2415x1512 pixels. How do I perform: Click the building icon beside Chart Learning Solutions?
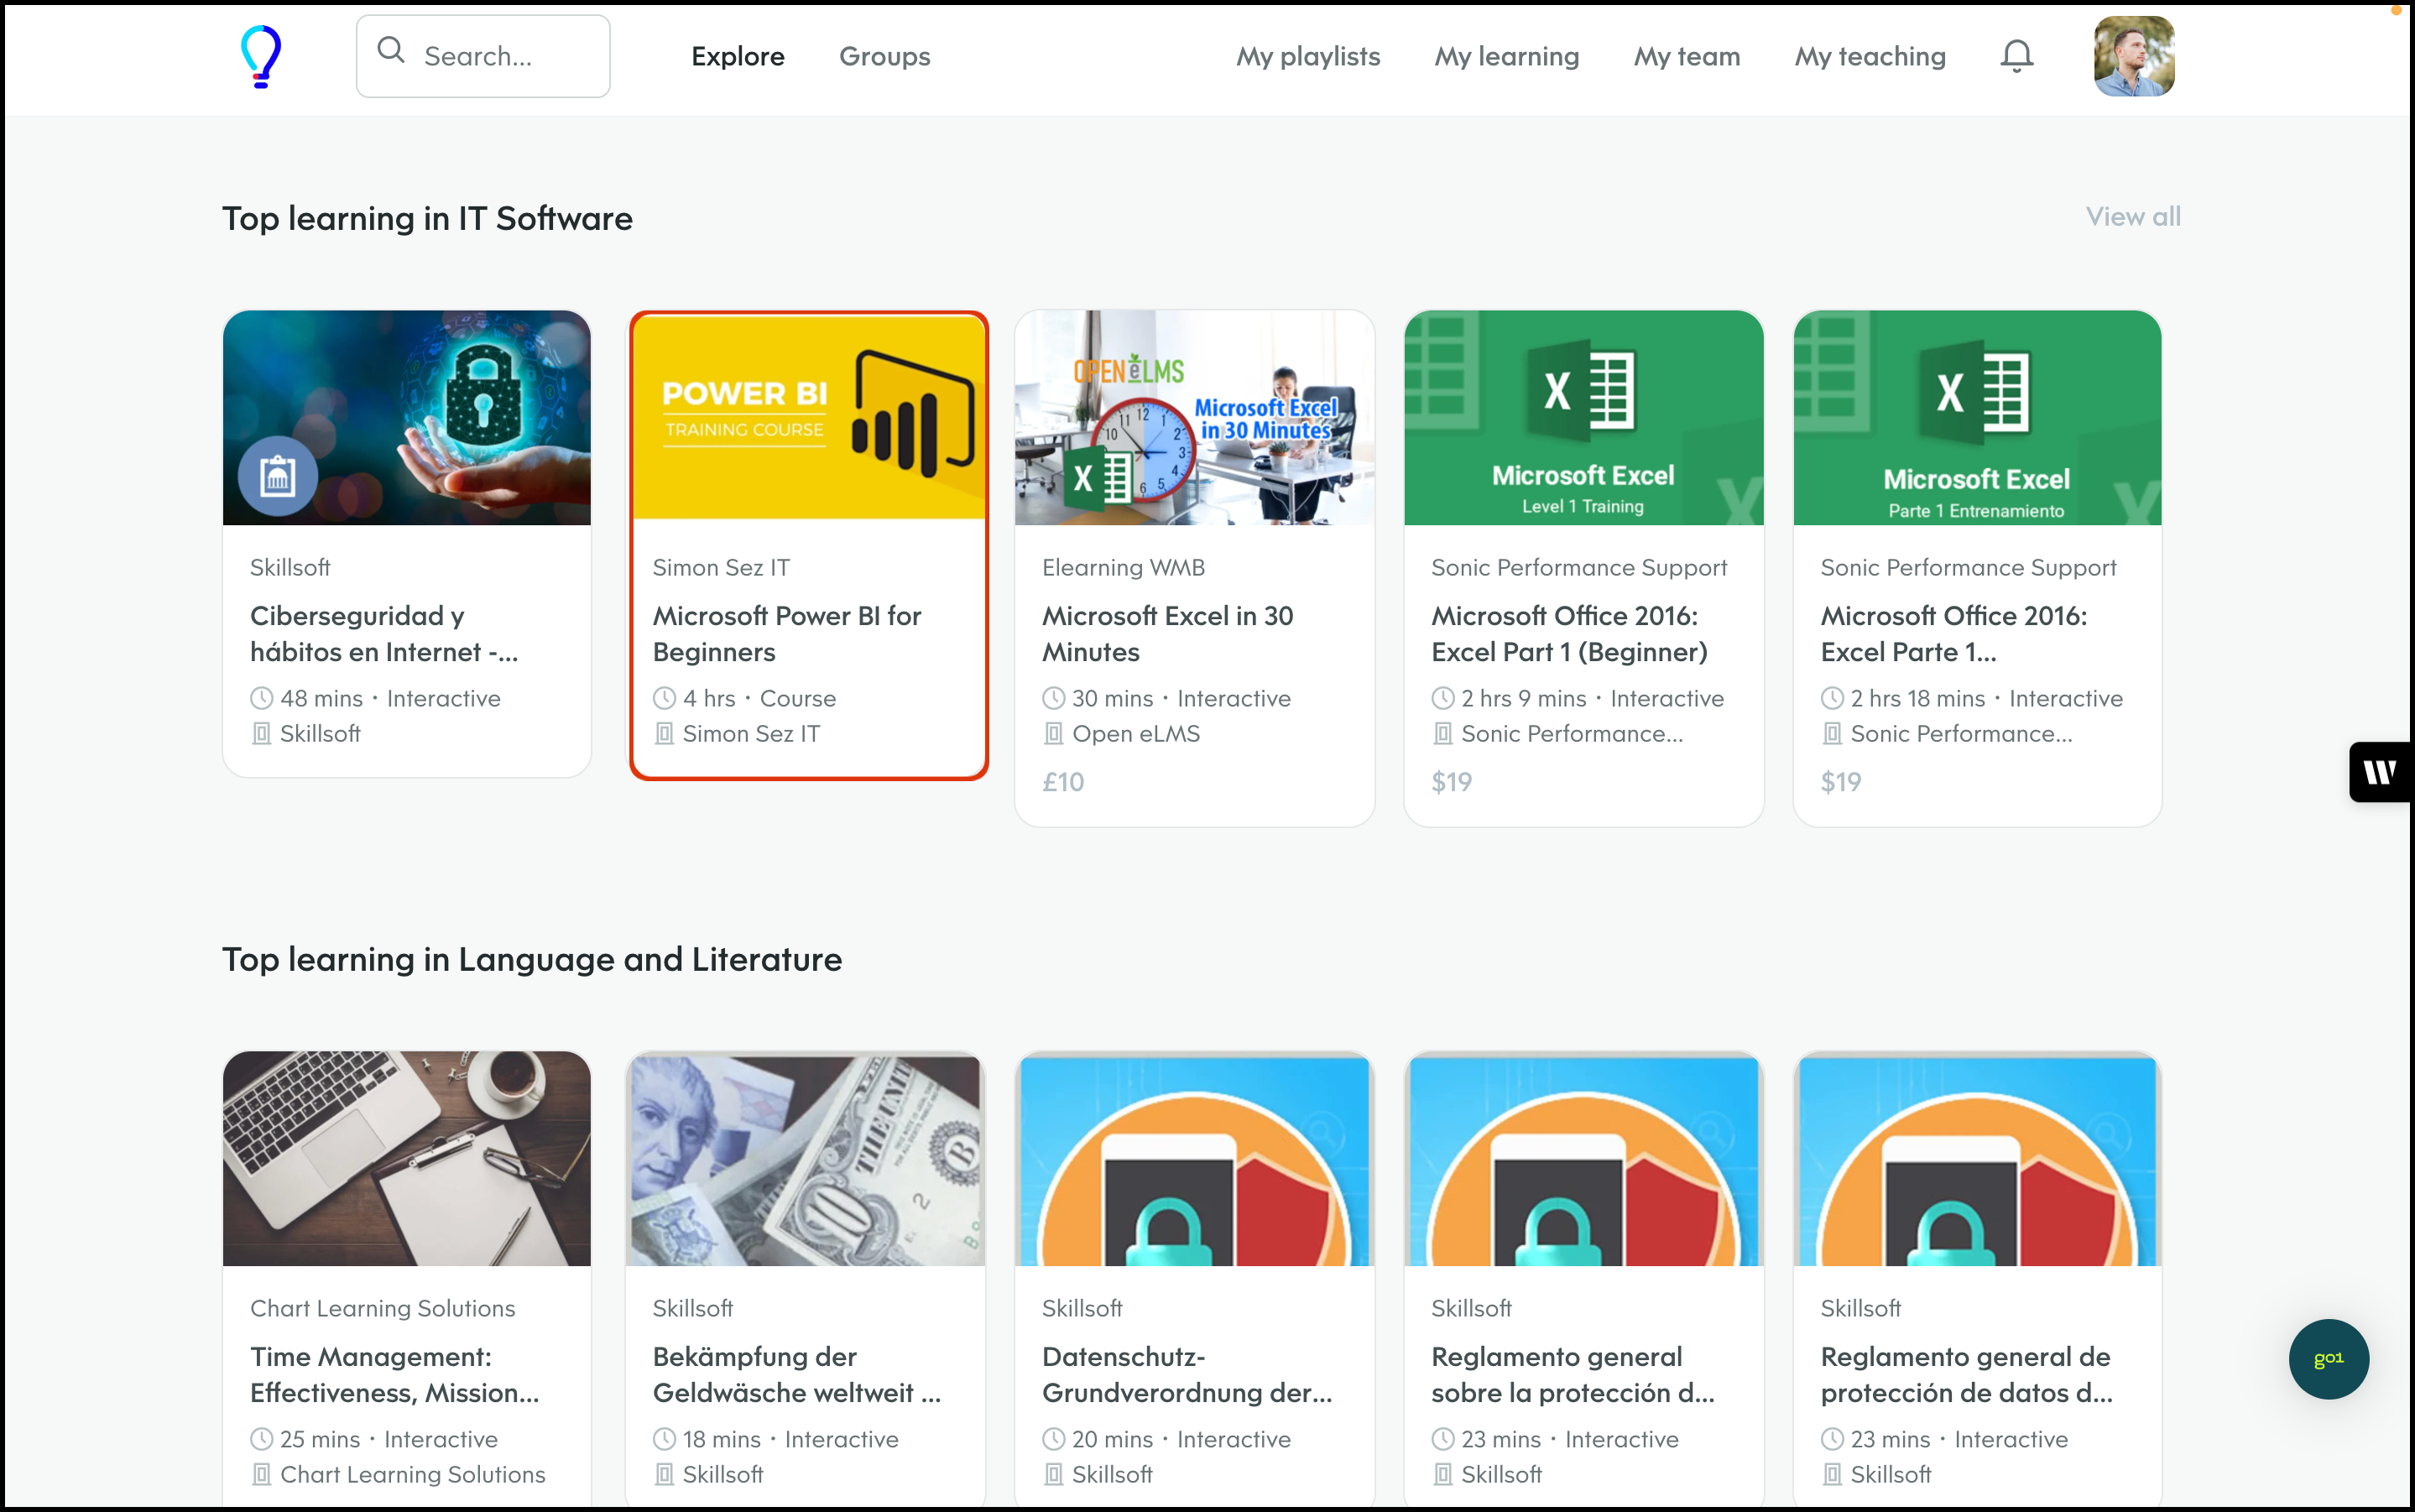pyautogui.click(x=261, y=1474)
